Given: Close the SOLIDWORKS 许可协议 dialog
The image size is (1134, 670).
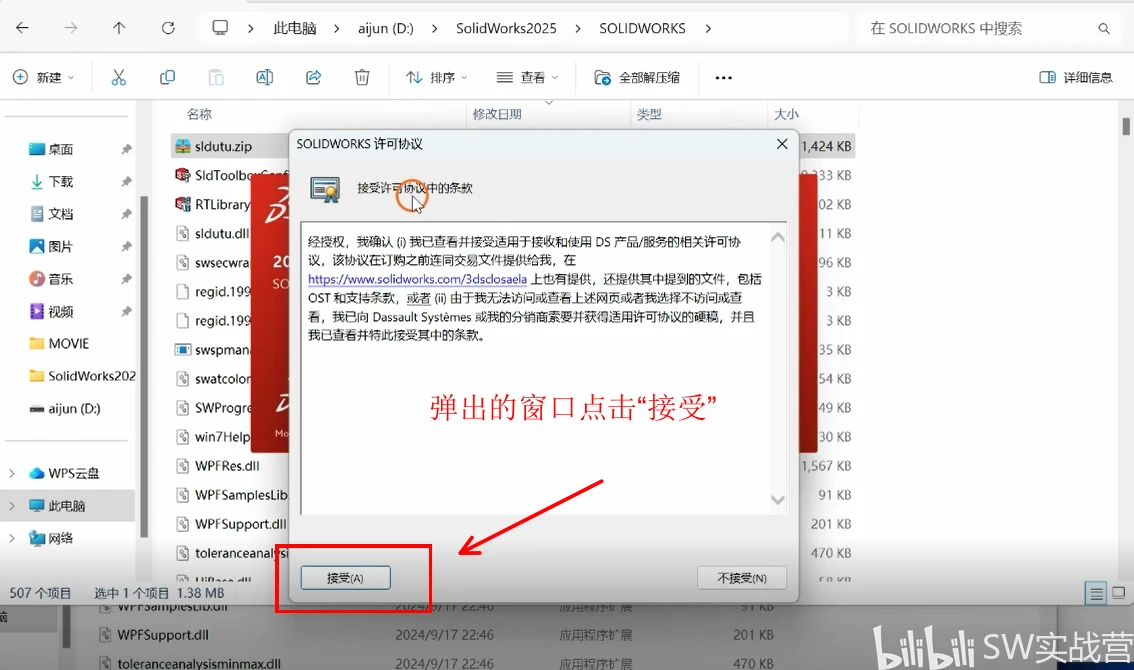Looking at the screenshot, I should (x=782, y=144).
